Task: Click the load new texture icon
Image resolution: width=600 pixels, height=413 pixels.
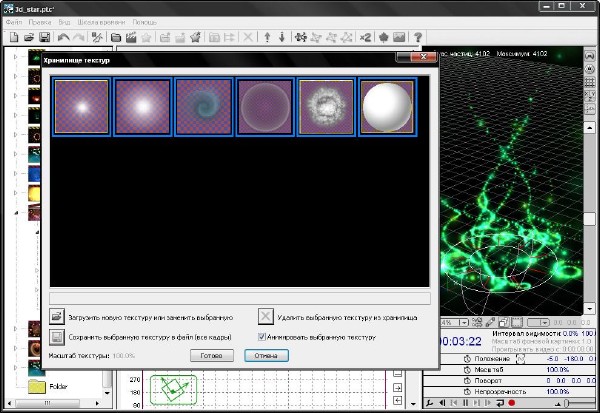Action: pyautogui.click(x=56, y=317)
